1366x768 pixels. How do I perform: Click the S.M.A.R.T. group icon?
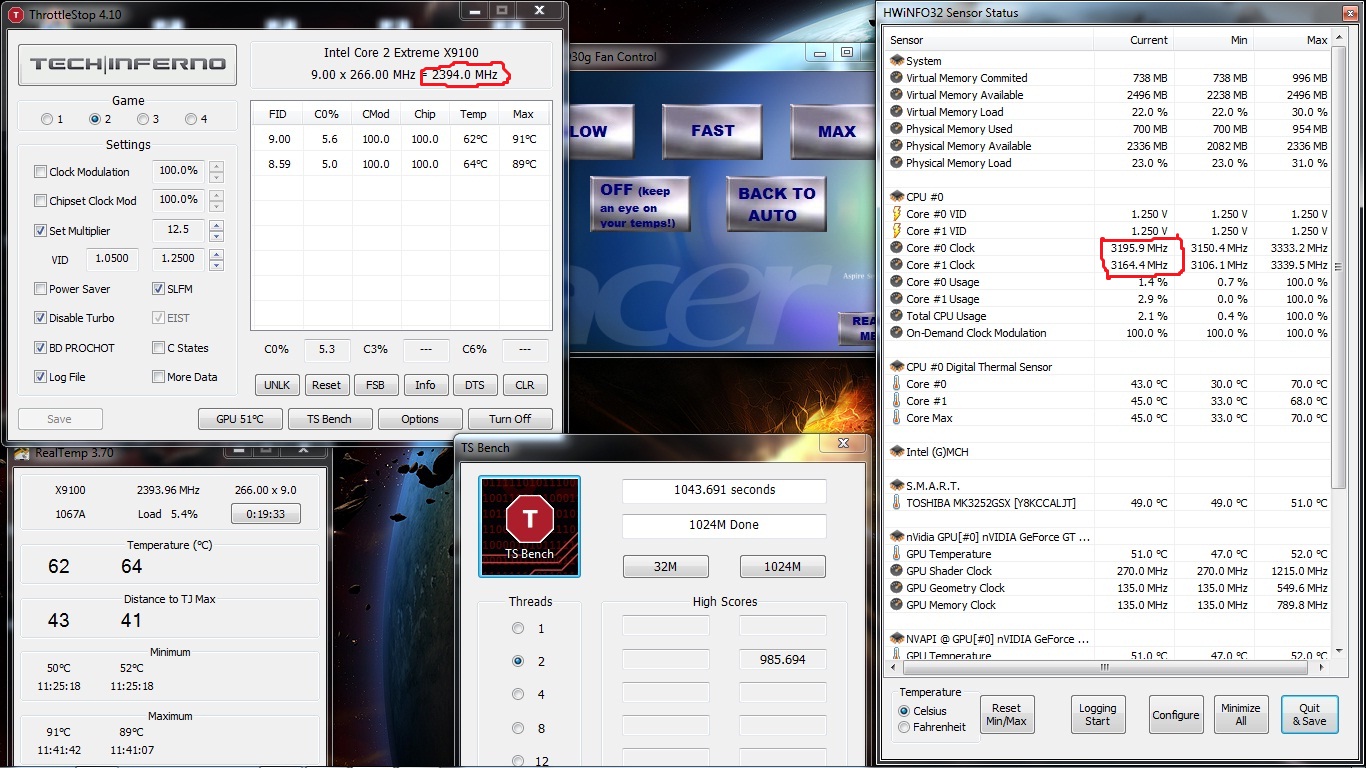pyautogui.click(x=897, y=486)
